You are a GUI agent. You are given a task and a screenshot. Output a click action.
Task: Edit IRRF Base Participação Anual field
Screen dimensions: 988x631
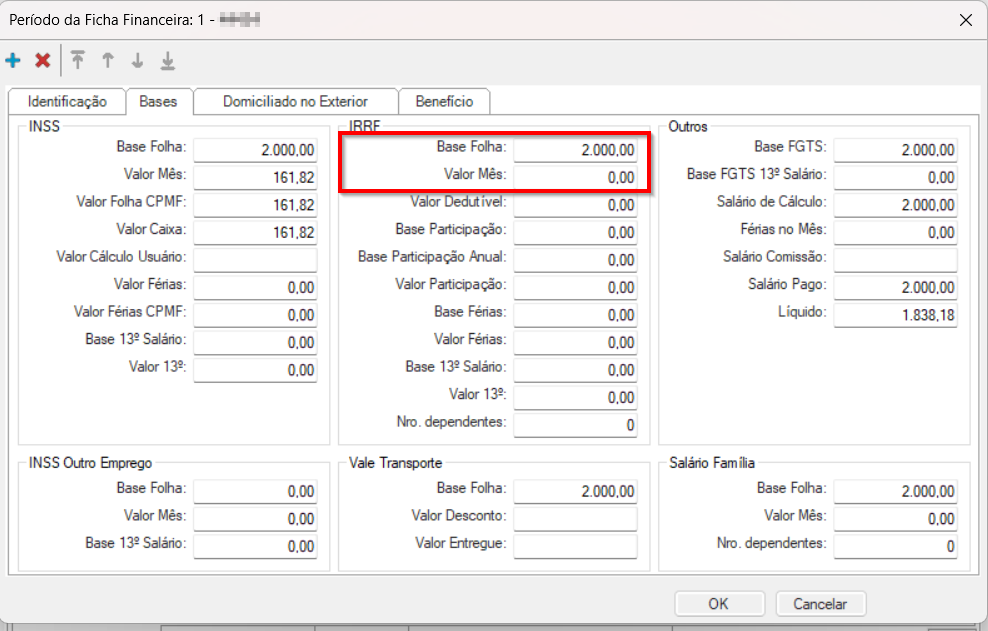point(575,260)
